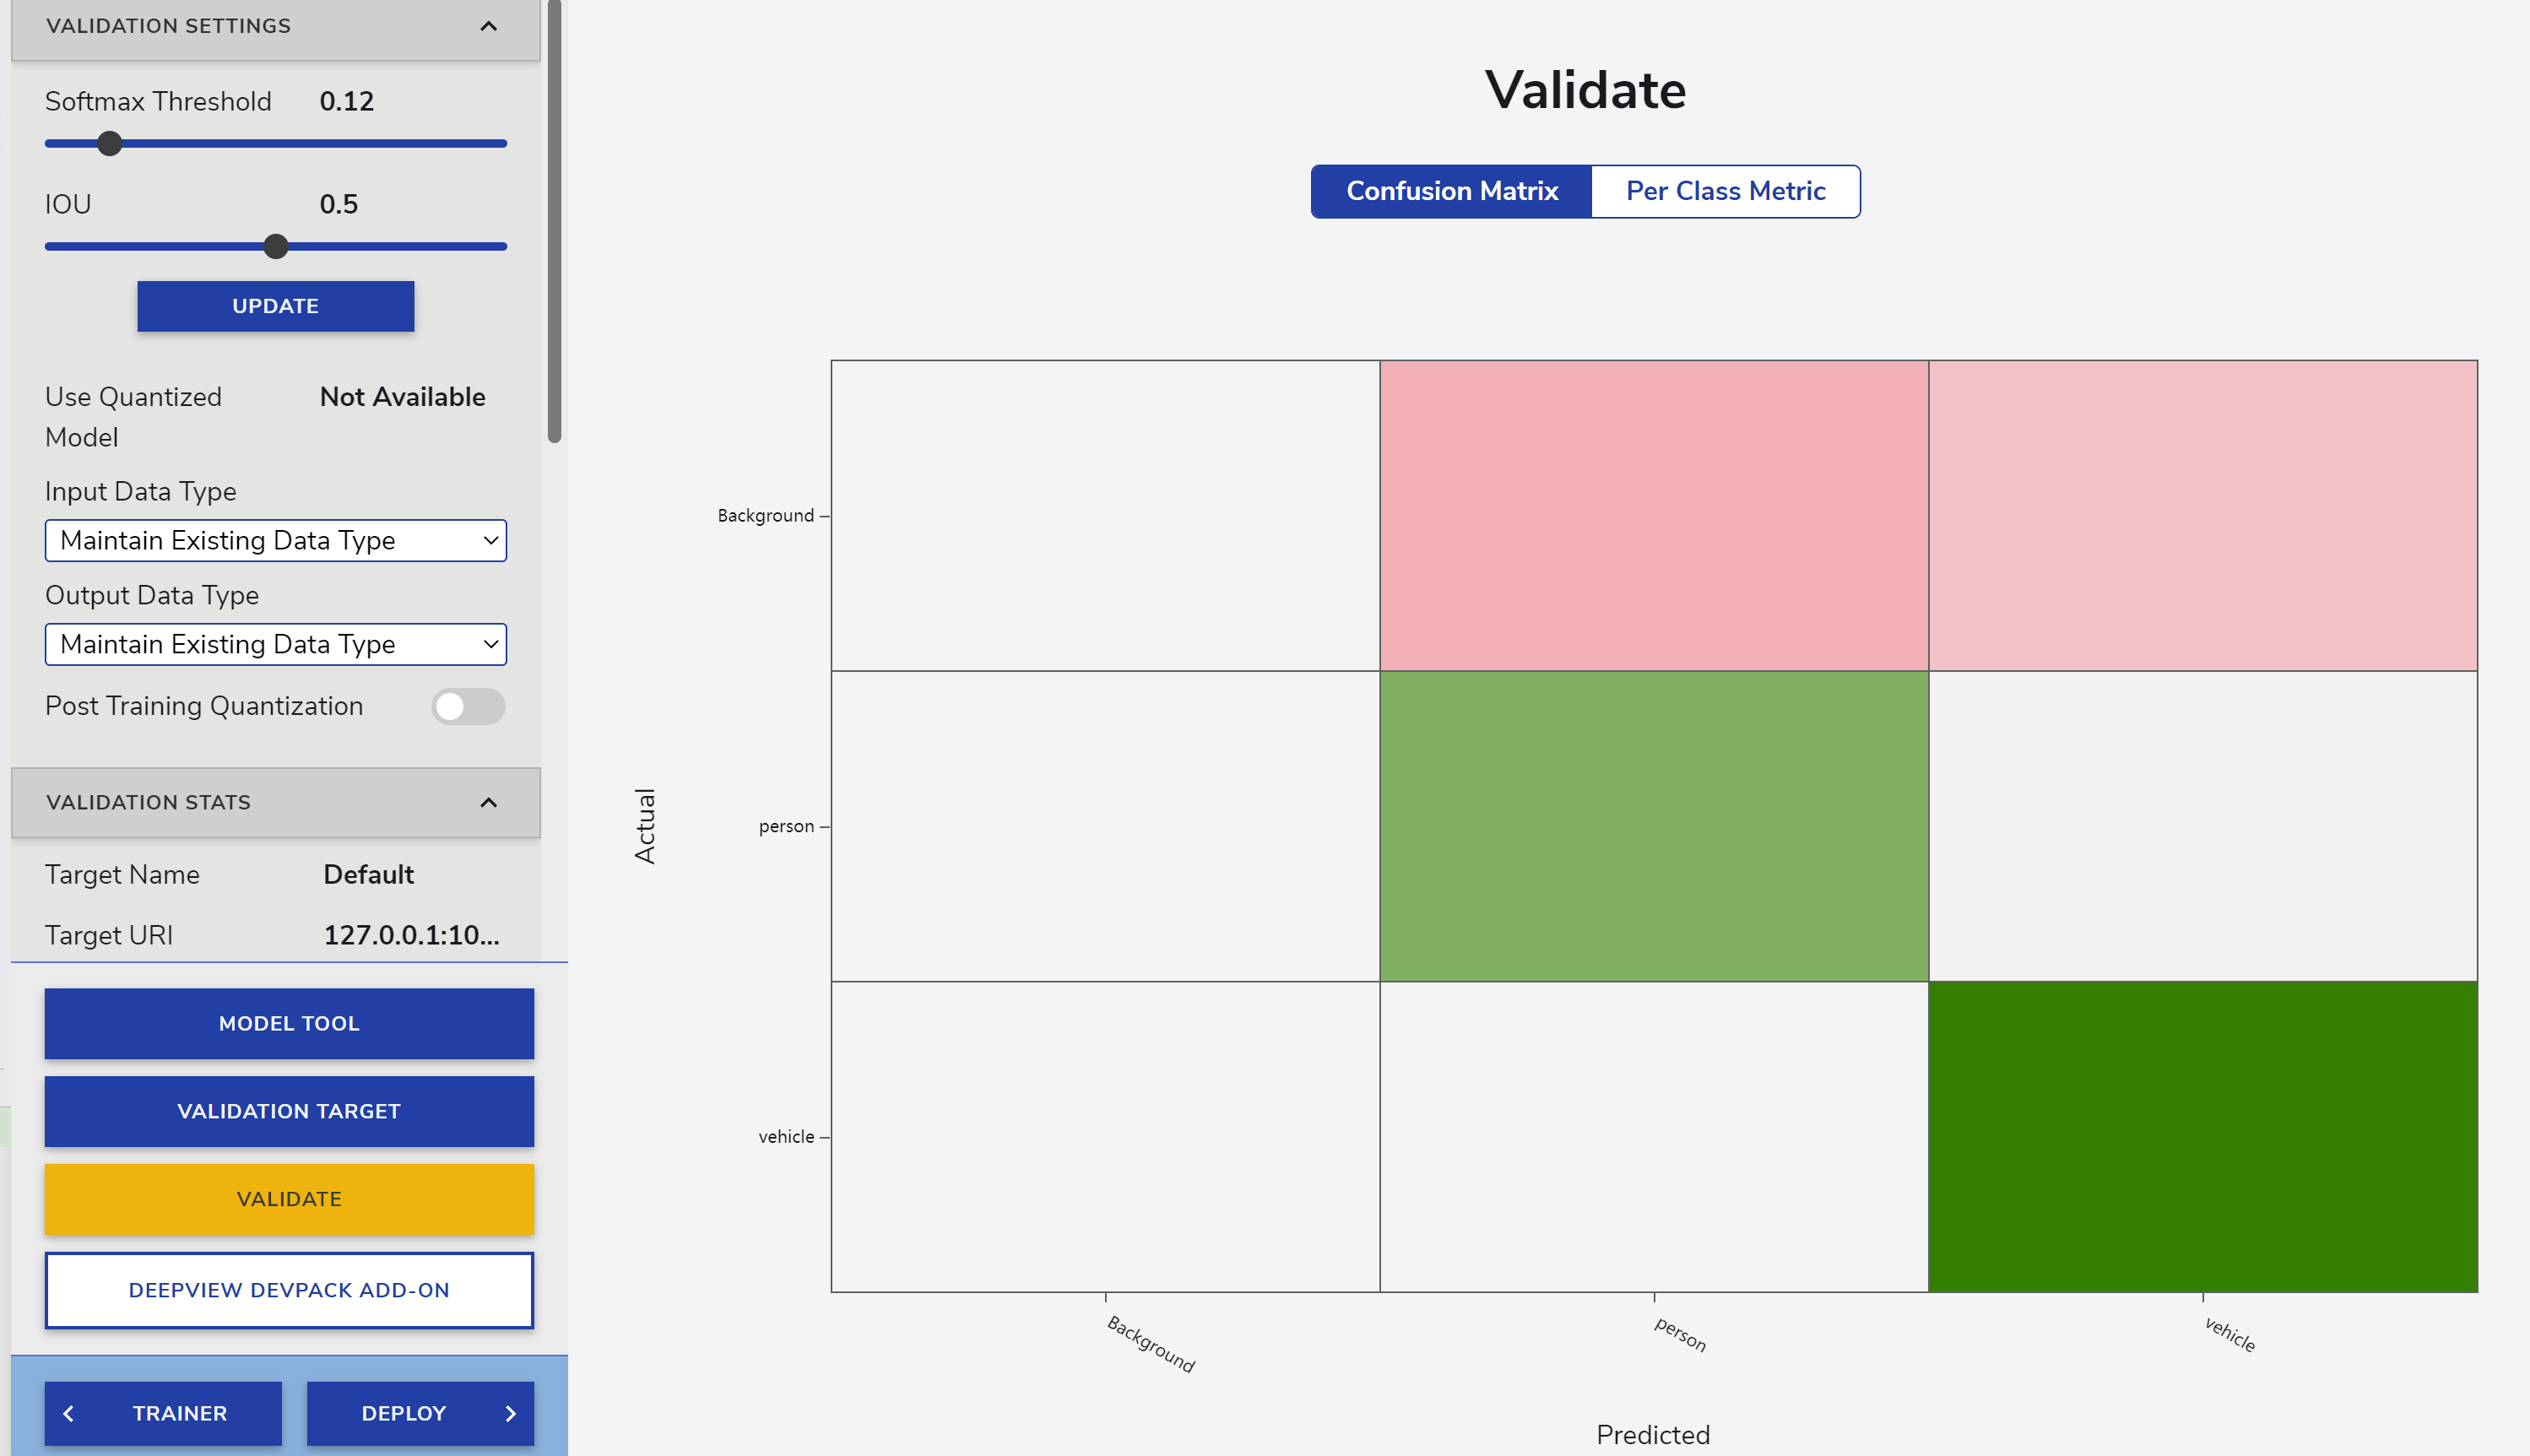
Task: Switch to the Per Class Metric tab
Action: tap(1725, 191)
